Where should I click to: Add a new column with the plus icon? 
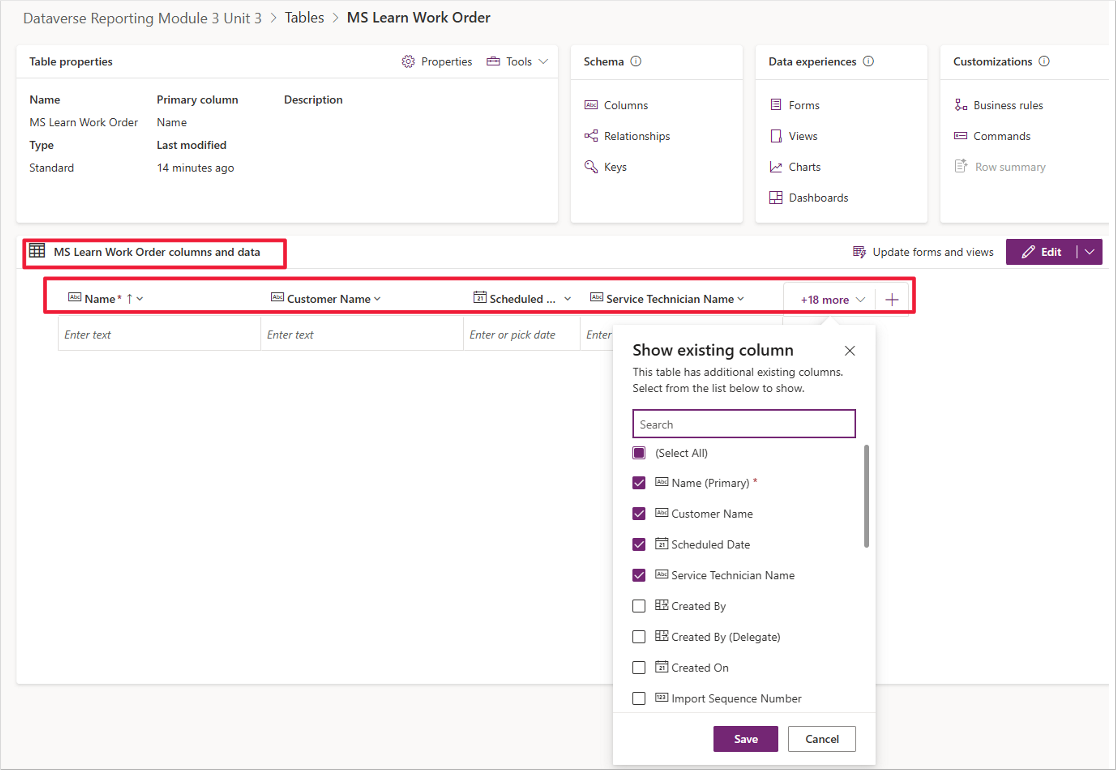[891, 298]
